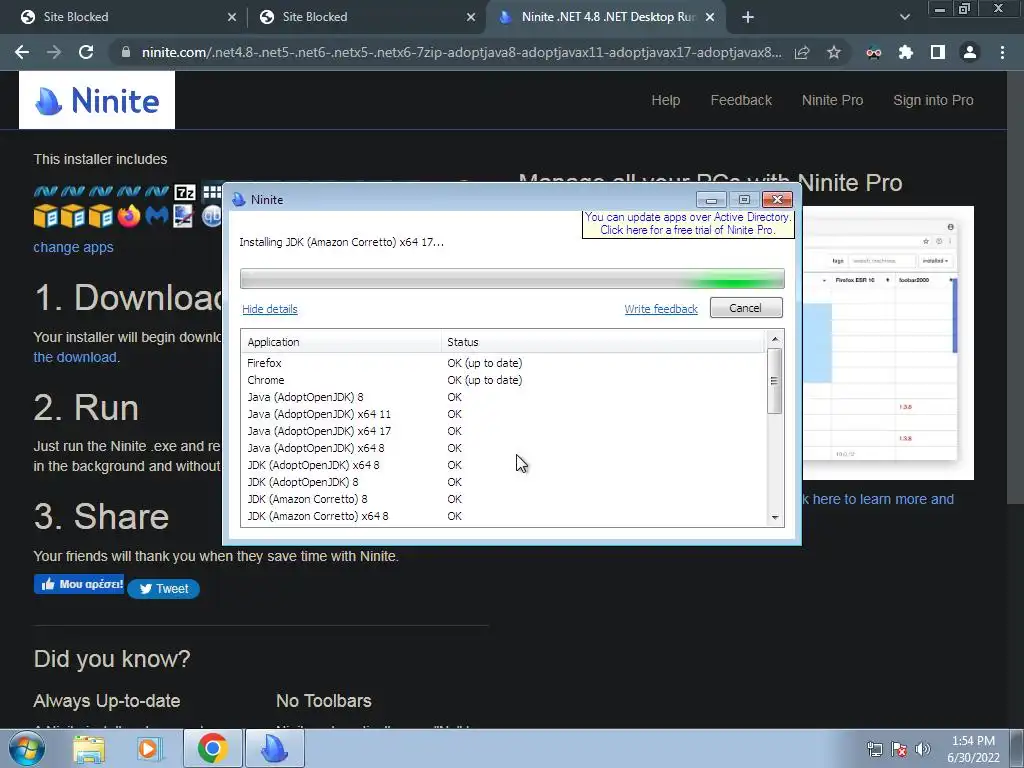Click the qBittorrent icon on the webpage
This screenshot has height=768, width=1024.
click(214, 216)
